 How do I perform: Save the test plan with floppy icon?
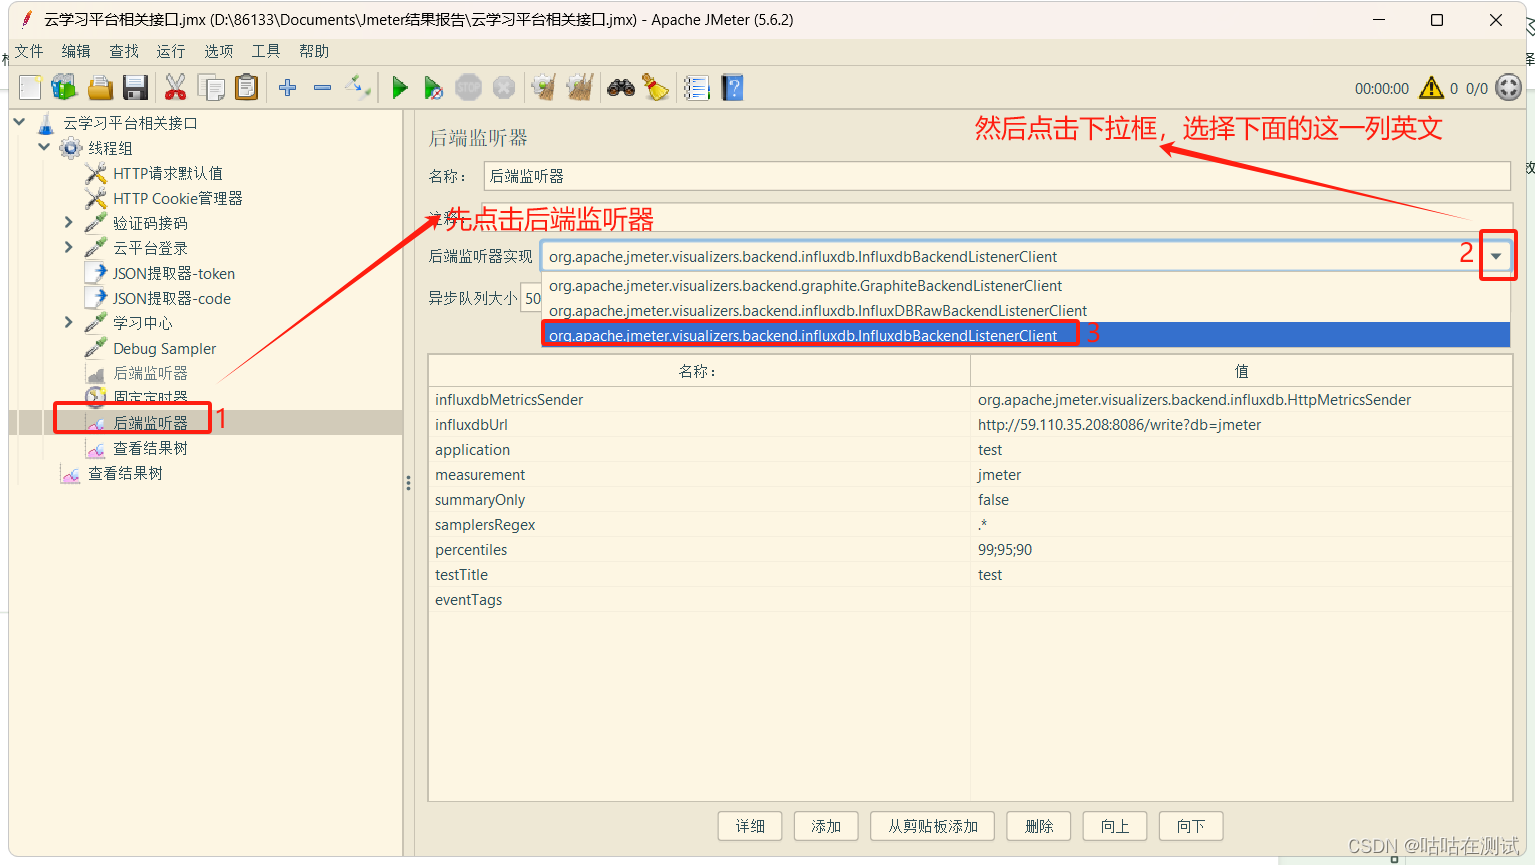coord(135,88)
